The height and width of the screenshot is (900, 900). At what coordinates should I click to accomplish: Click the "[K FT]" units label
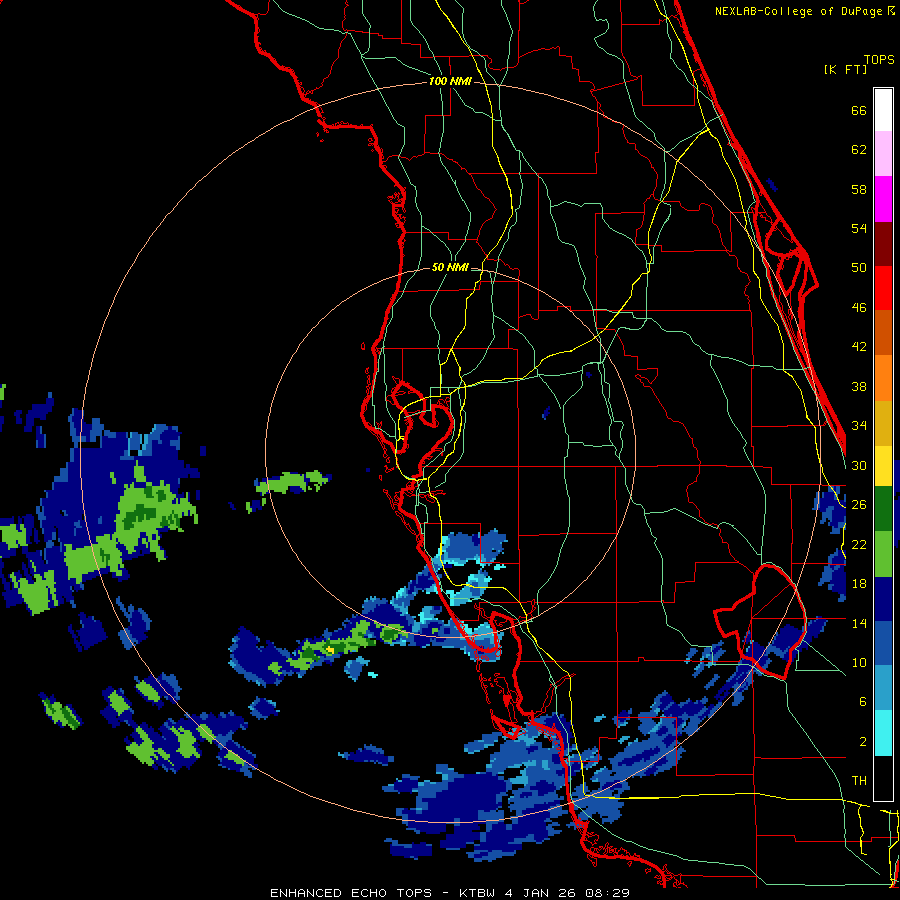click(x=845, y=70)
